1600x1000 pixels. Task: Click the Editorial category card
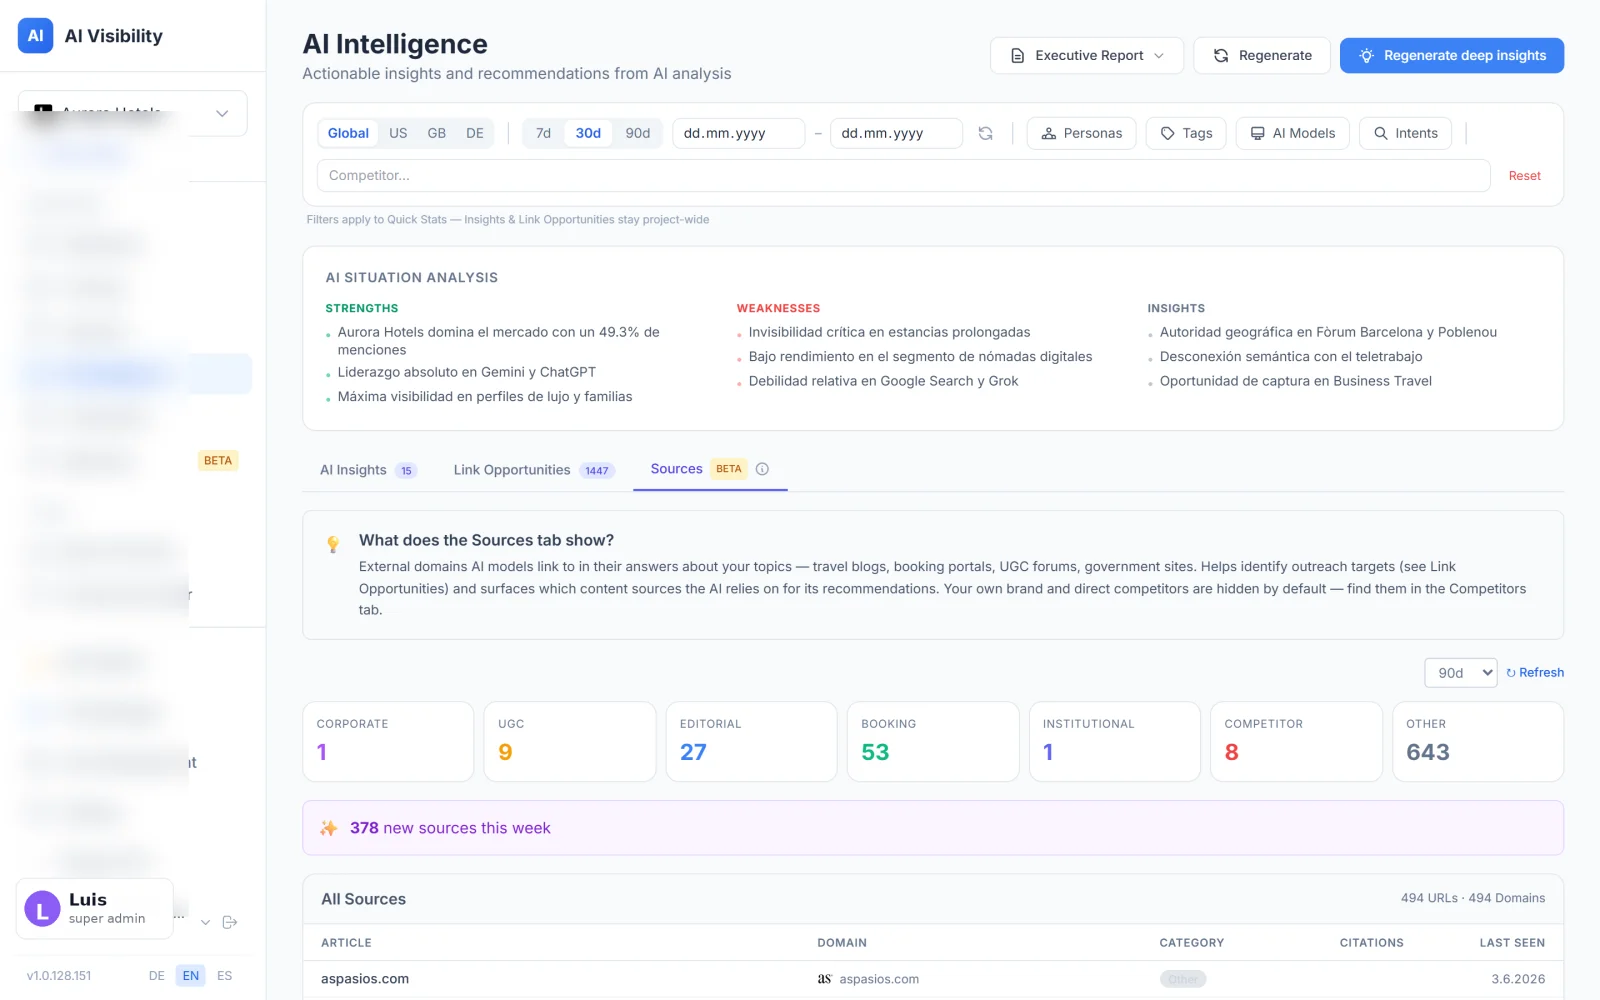coord(751,741)
